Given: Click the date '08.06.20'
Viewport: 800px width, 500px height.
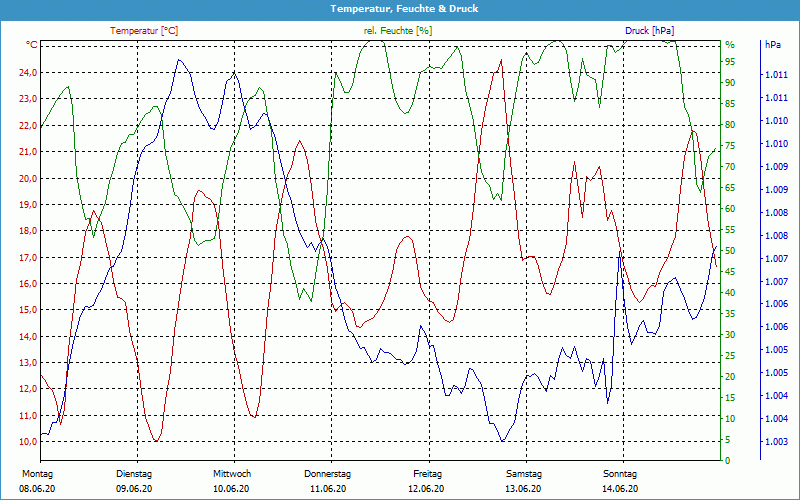Looking at the screenshot, I should (37, 489).
